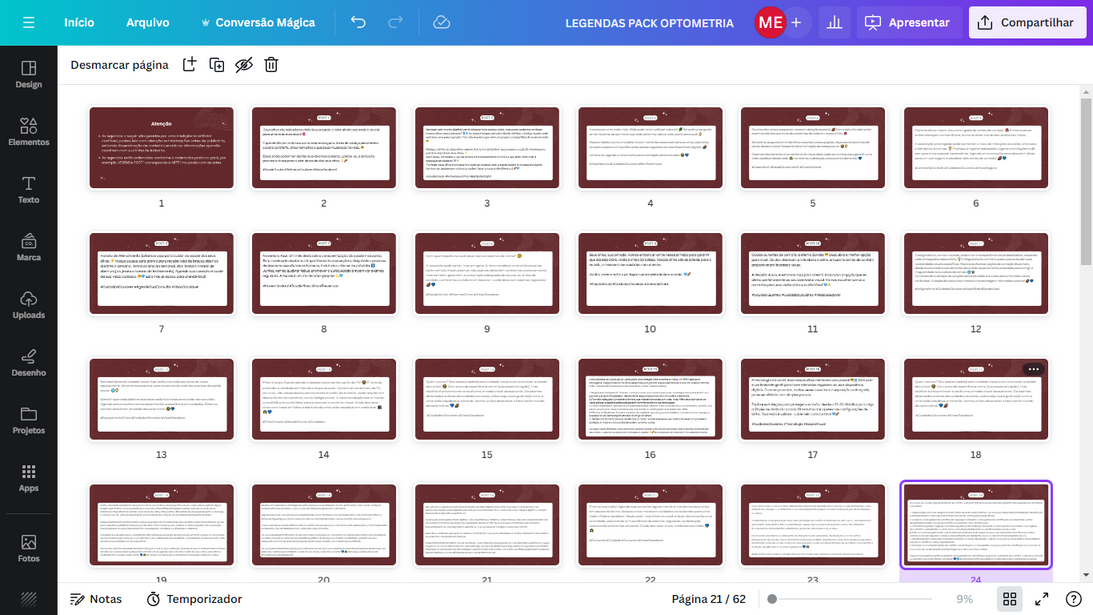Screen dimensions: 1093x615
Task: Select page 5 thumbnail
Action: click(812, 147)
